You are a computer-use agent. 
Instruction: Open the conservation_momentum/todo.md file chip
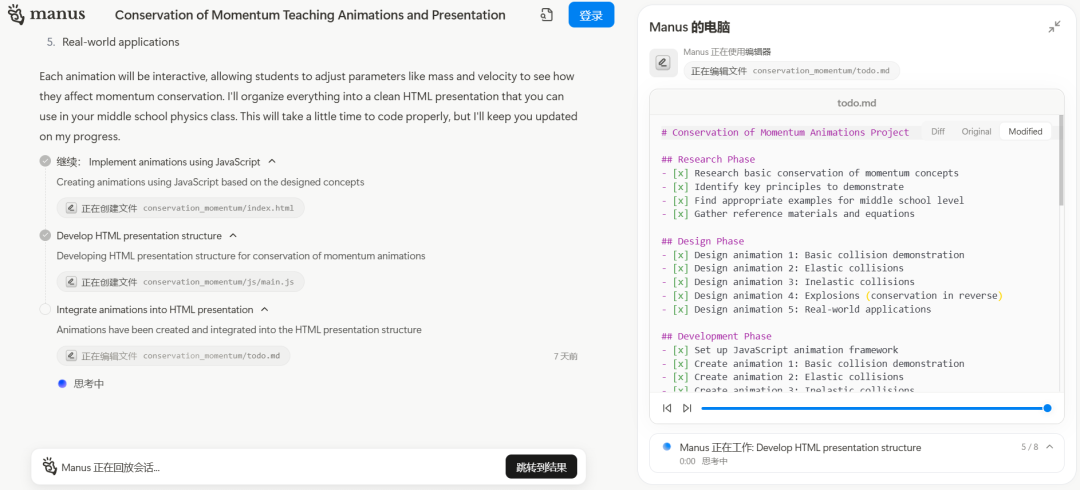click(174, 356)
